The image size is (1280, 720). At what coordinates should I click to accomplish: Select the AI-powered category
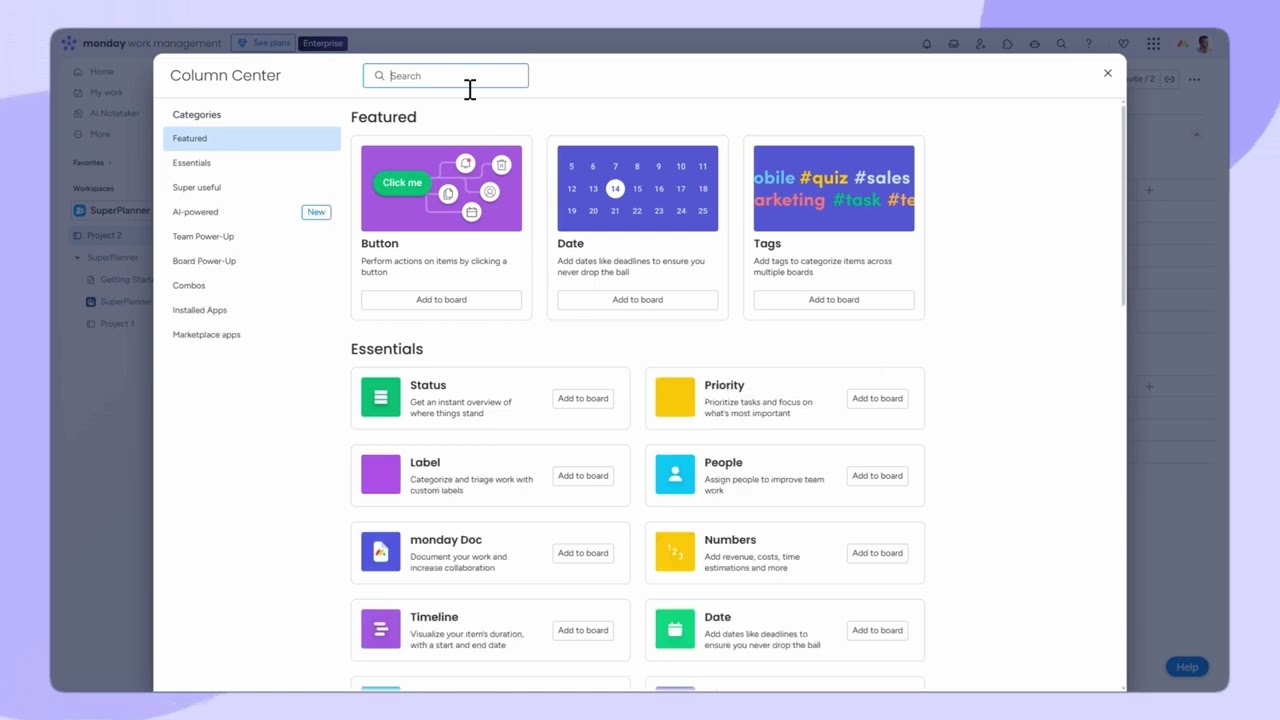(252, 212)
